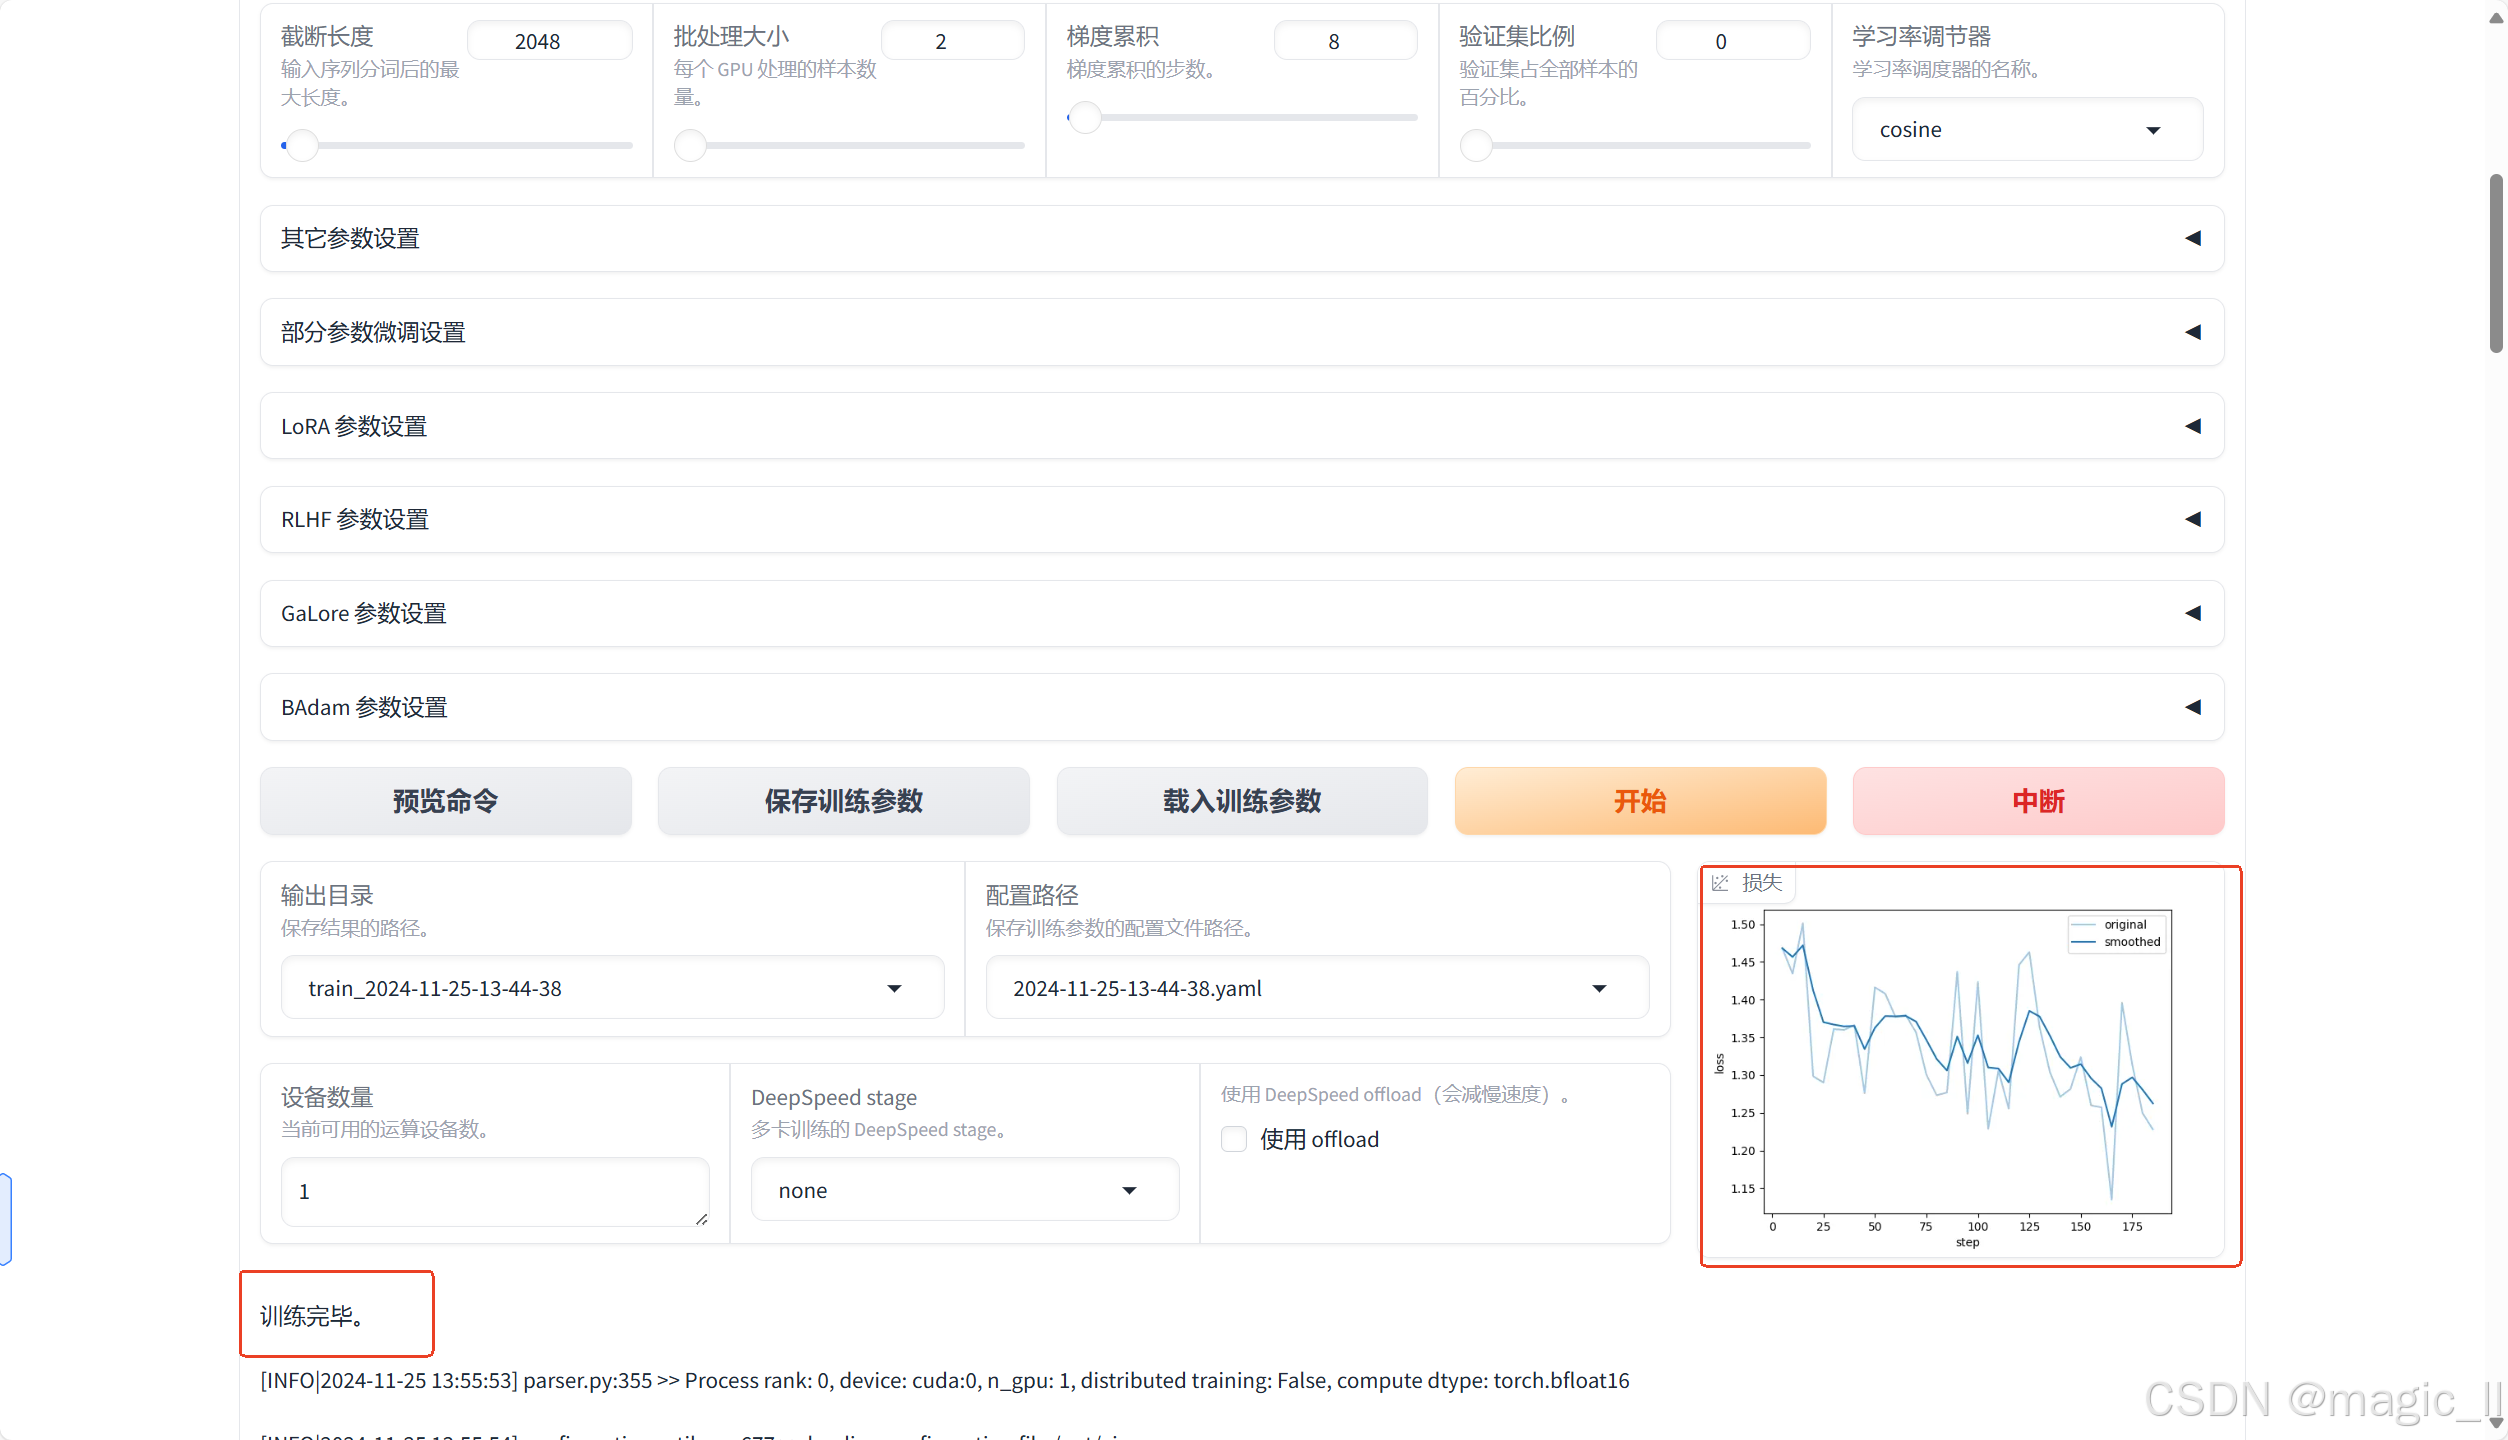Click the 载入训练参数 button
Screen dimensions: 2508x1440
(x=1242, y=801)
